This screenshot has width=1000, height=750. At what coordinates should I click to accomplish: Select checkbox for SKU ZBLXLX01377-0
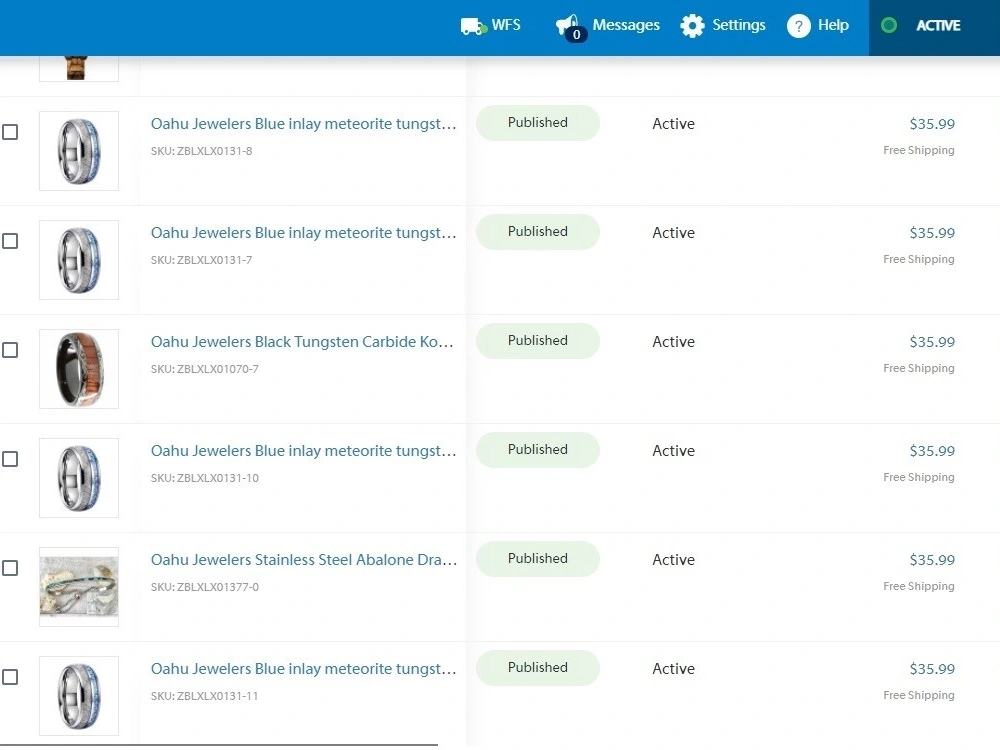(10, 568)
